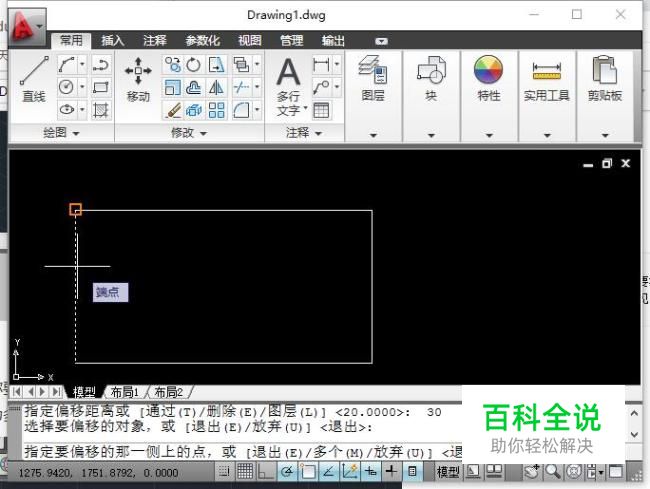
Task: Select the Multileader tool
Action: [x=321, y=87]
